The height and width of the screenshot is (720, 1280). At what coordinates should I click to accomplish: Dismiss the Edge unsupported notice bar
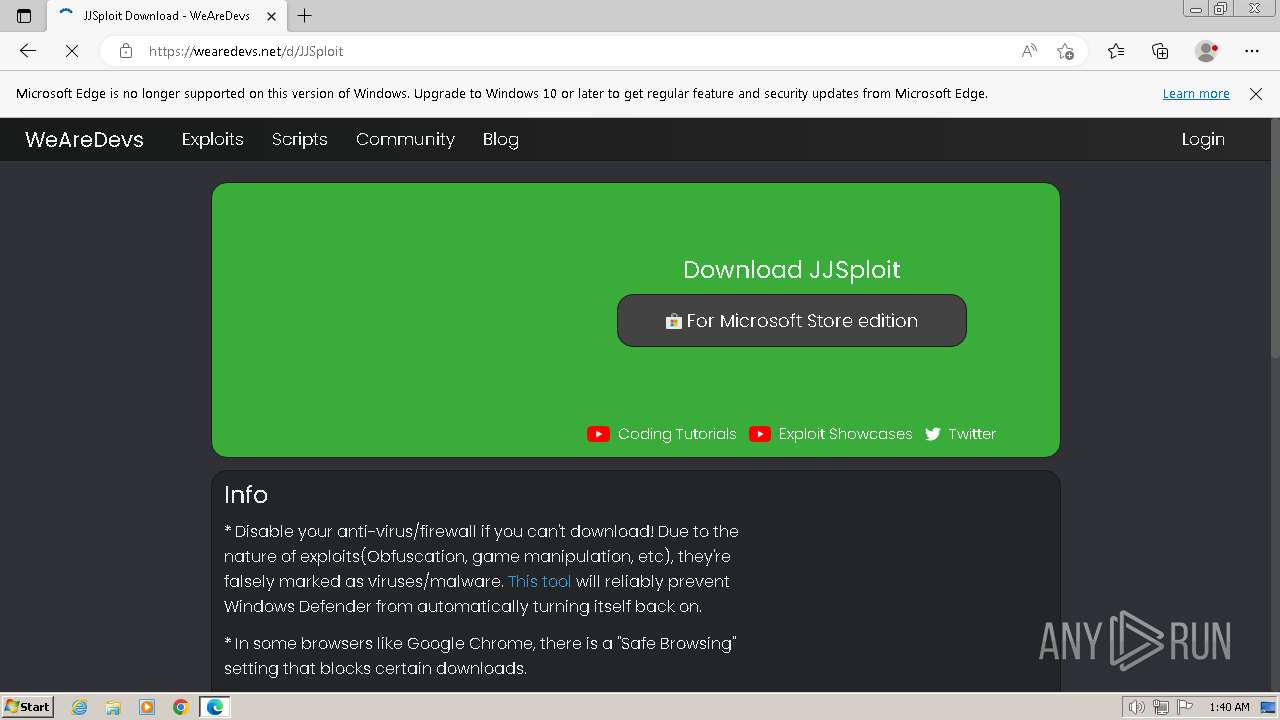(x=1256, y=93)
